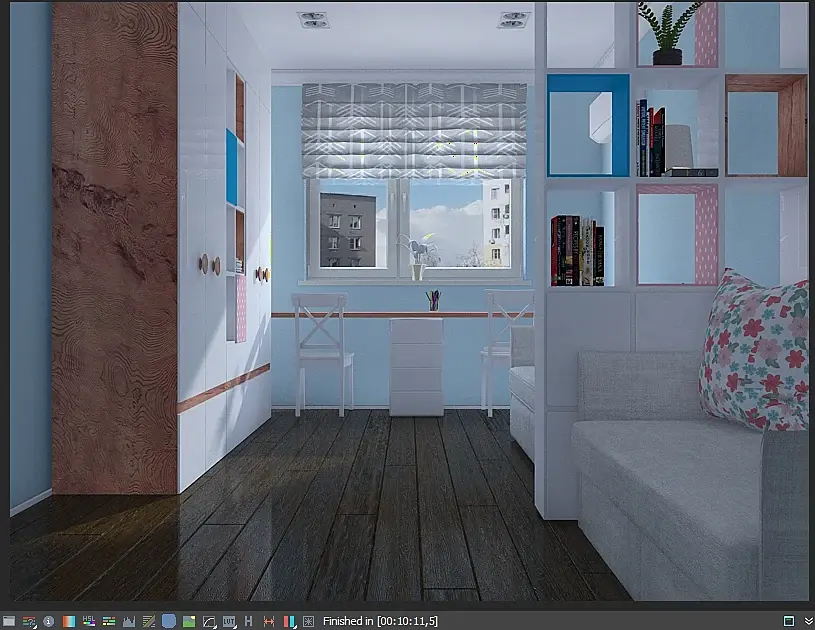This screenshot has height=630, width=815.
Task: Toggle sRGB display curve icon
Action: point(209,621)
